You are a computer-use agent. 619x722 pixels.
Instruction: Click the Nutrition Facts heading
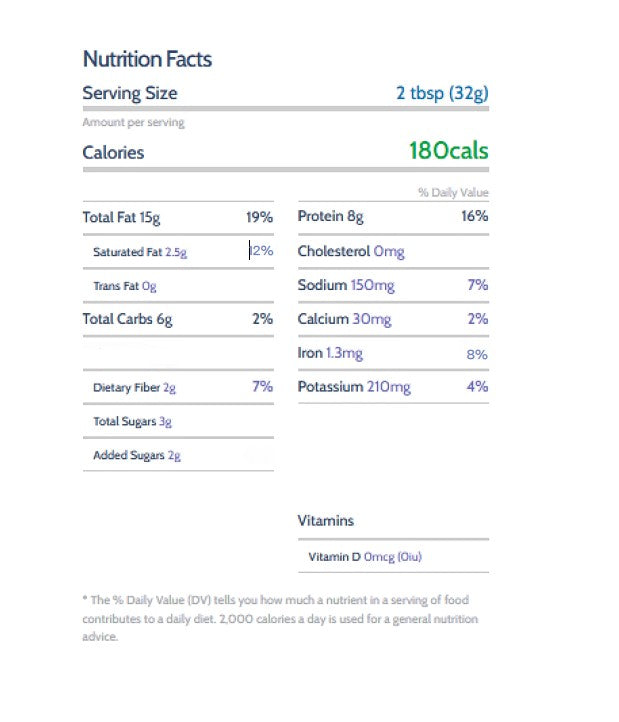(147, 59)
